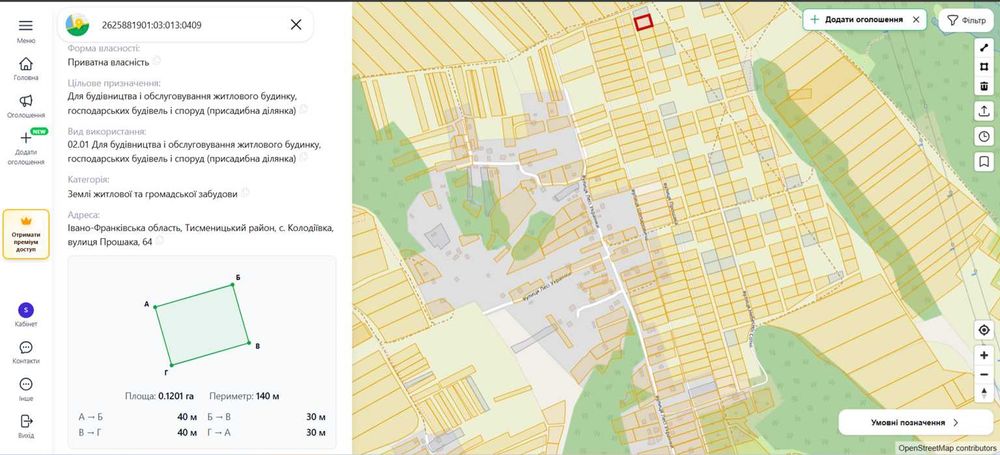
Task: Expand Умовні позначення legend panel
Action: pyautogui.click(x=915, y=422)
